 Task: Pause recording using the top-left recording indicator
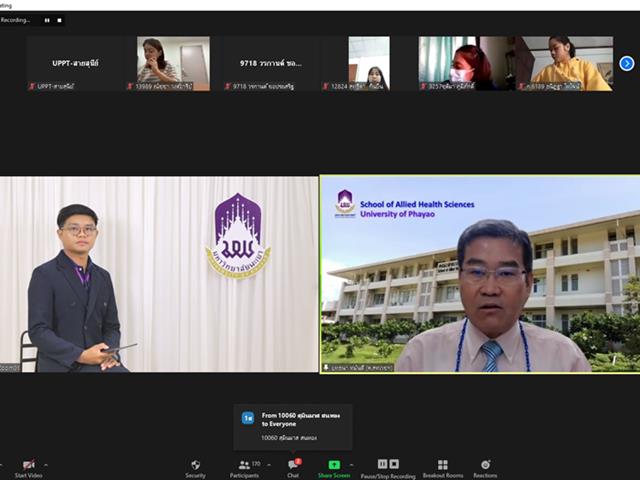tap(47, 20)
